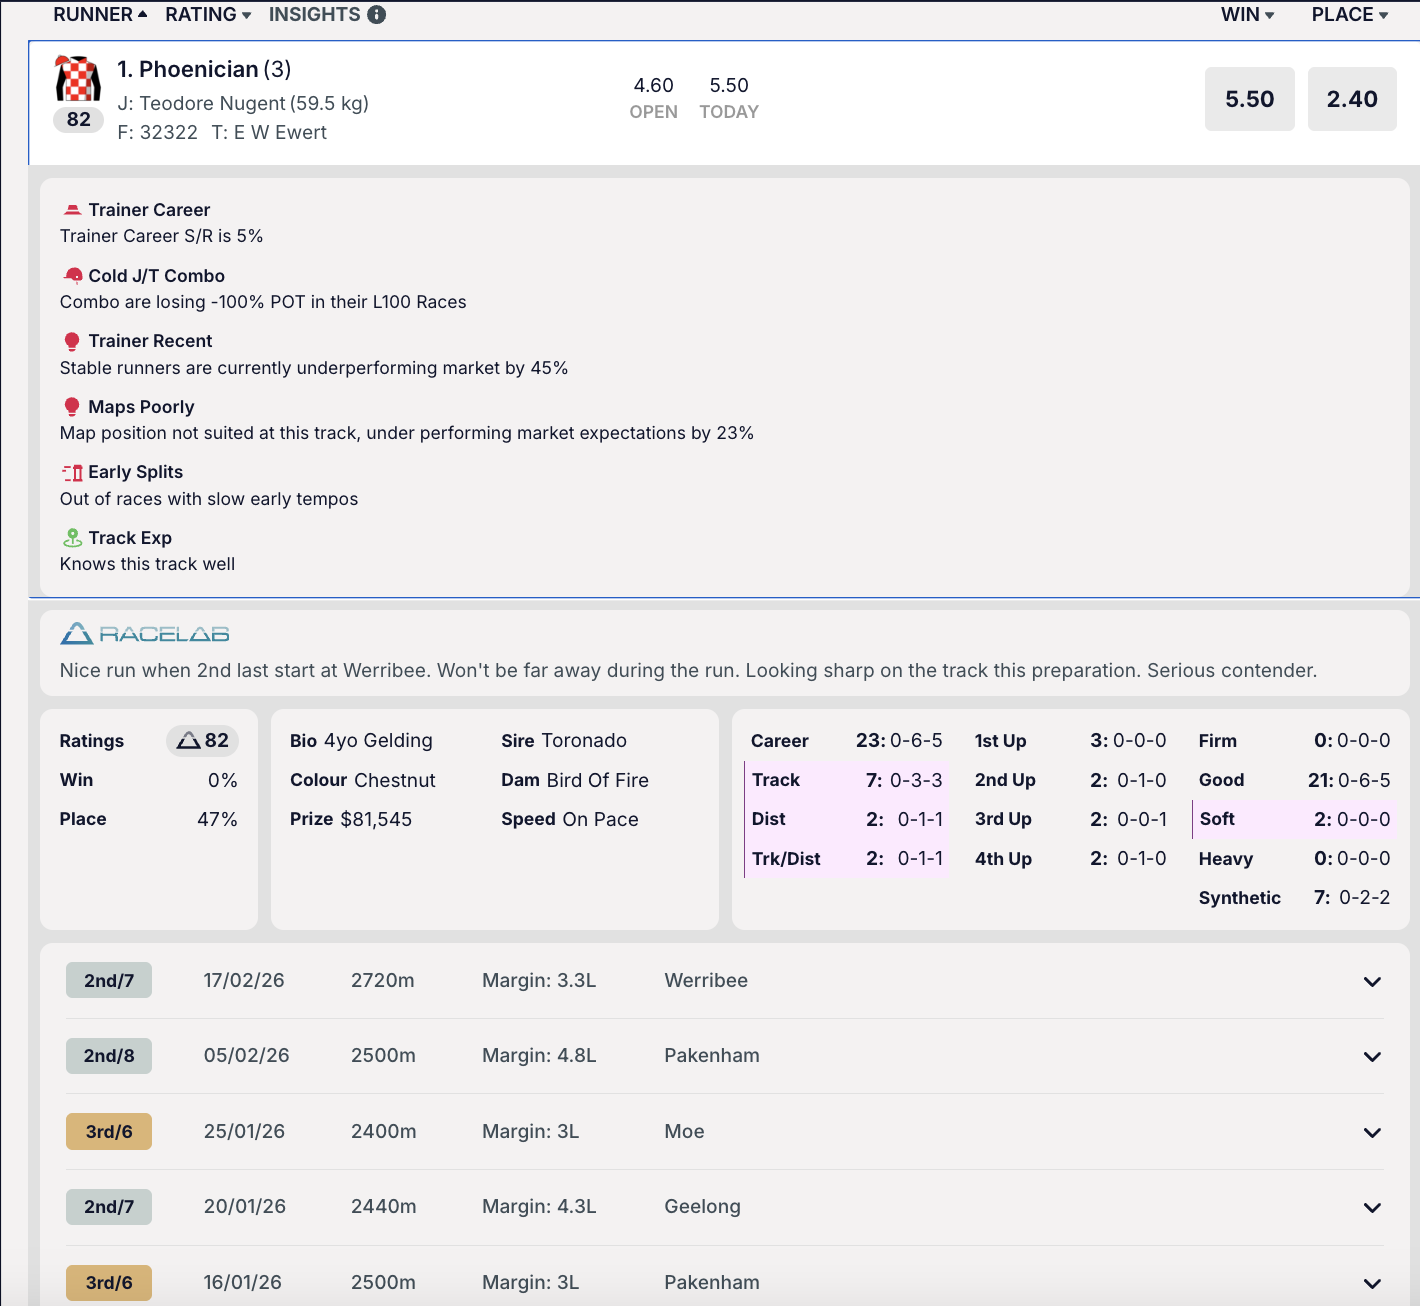Click the Margin: 3.3L Werribee text
This screenshot has height=1306, width=1420.
click(x=539, y=980)
